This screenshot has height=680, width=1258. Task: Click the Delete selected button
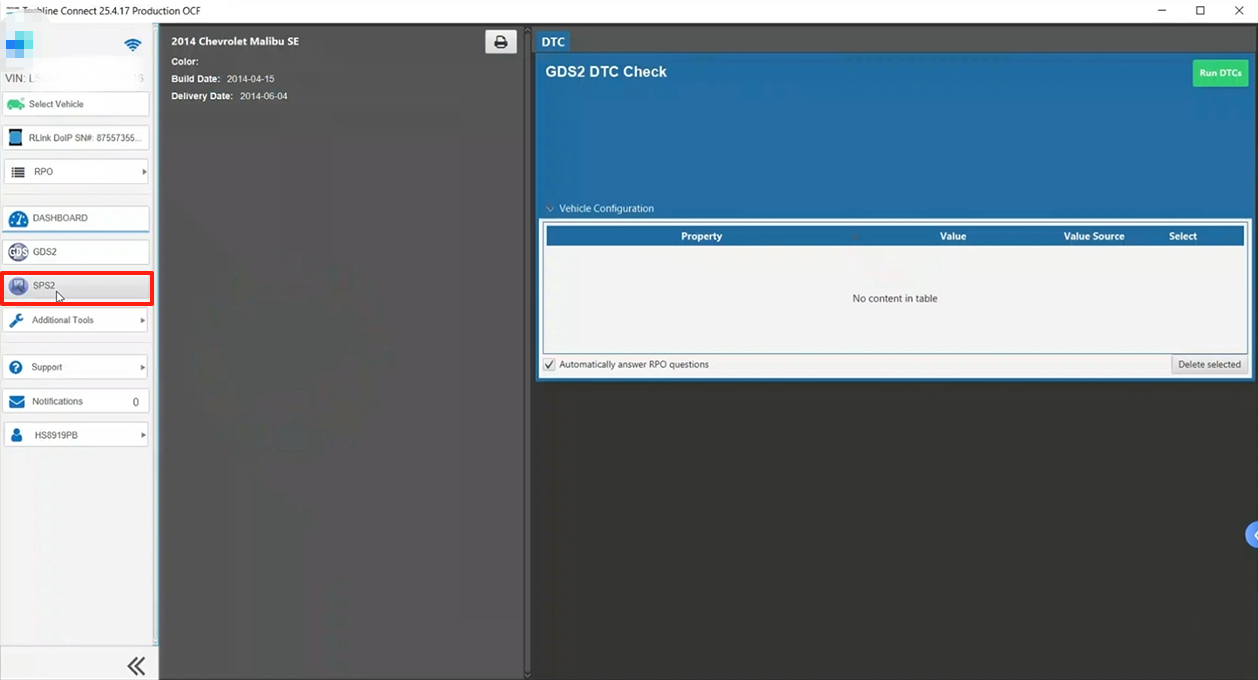pos(1209,365)
